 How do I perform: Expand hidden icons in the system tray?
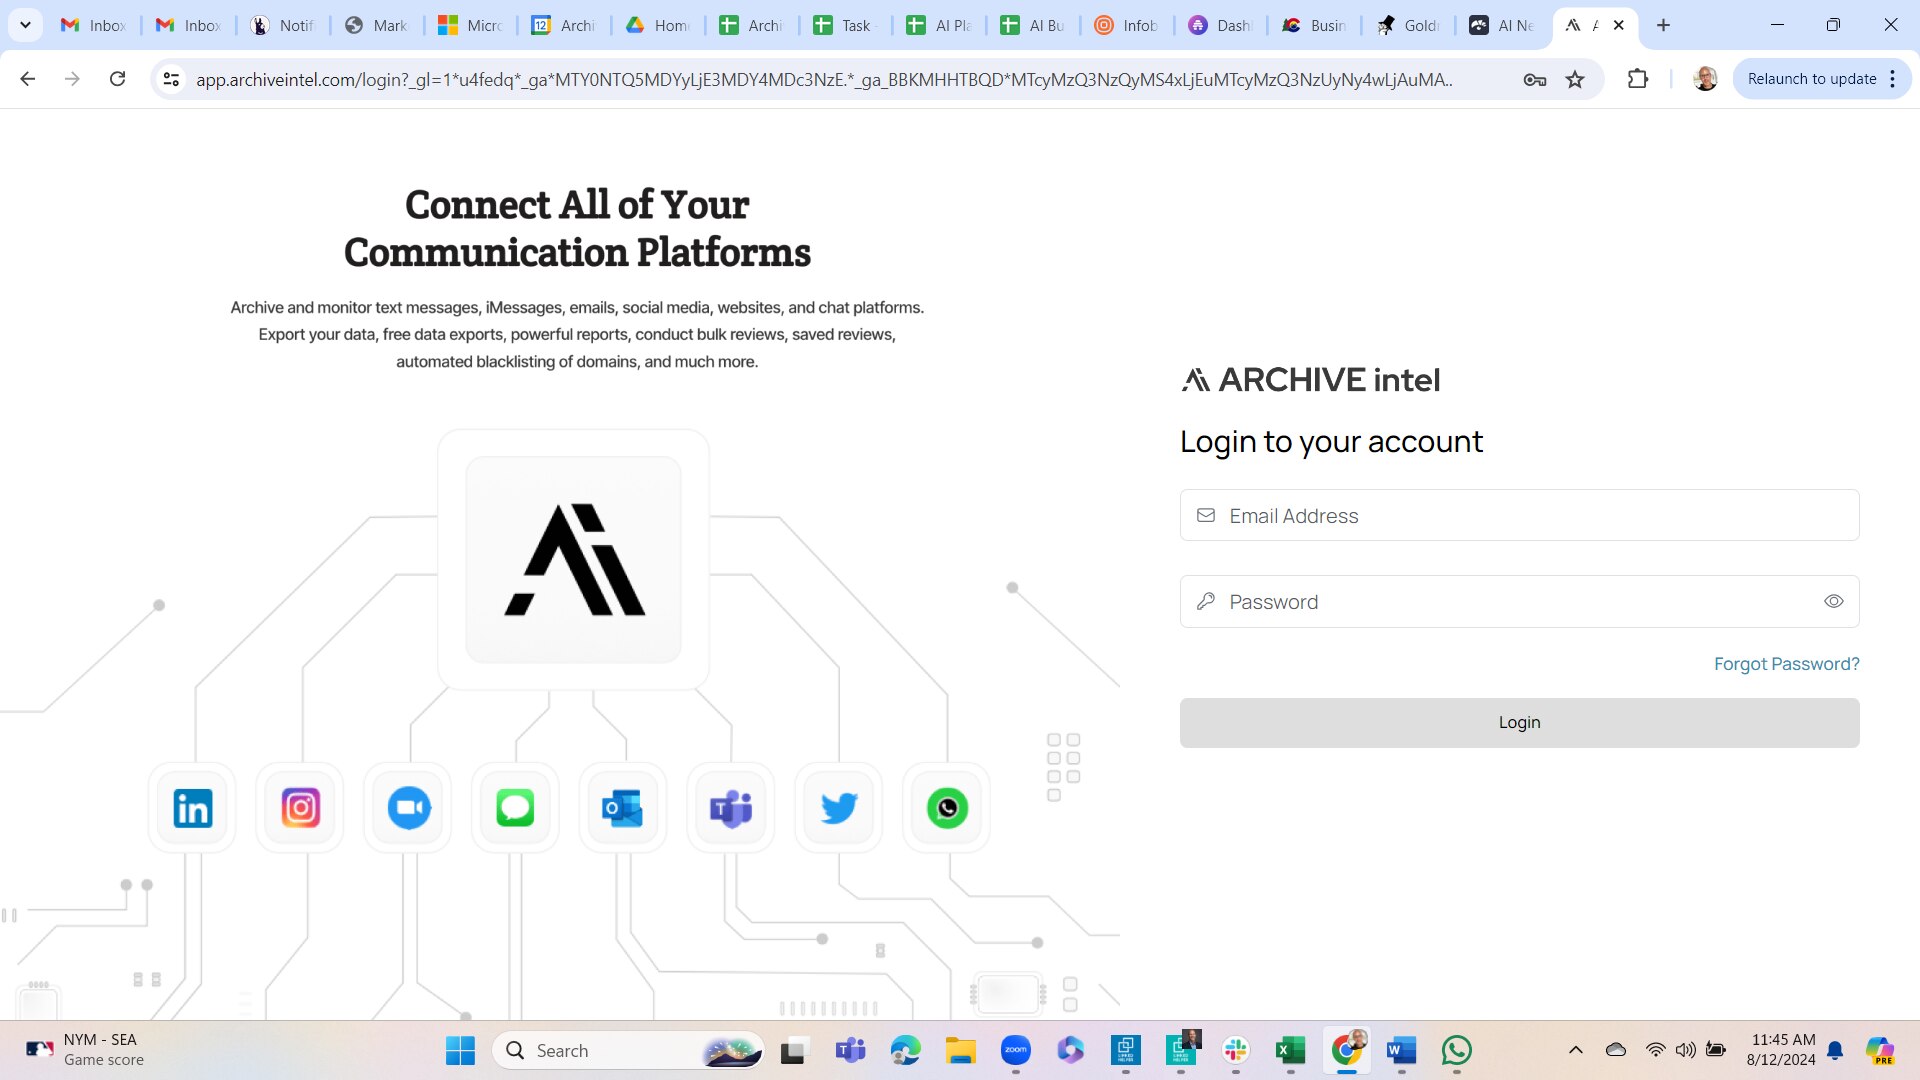[1576, 1050]
